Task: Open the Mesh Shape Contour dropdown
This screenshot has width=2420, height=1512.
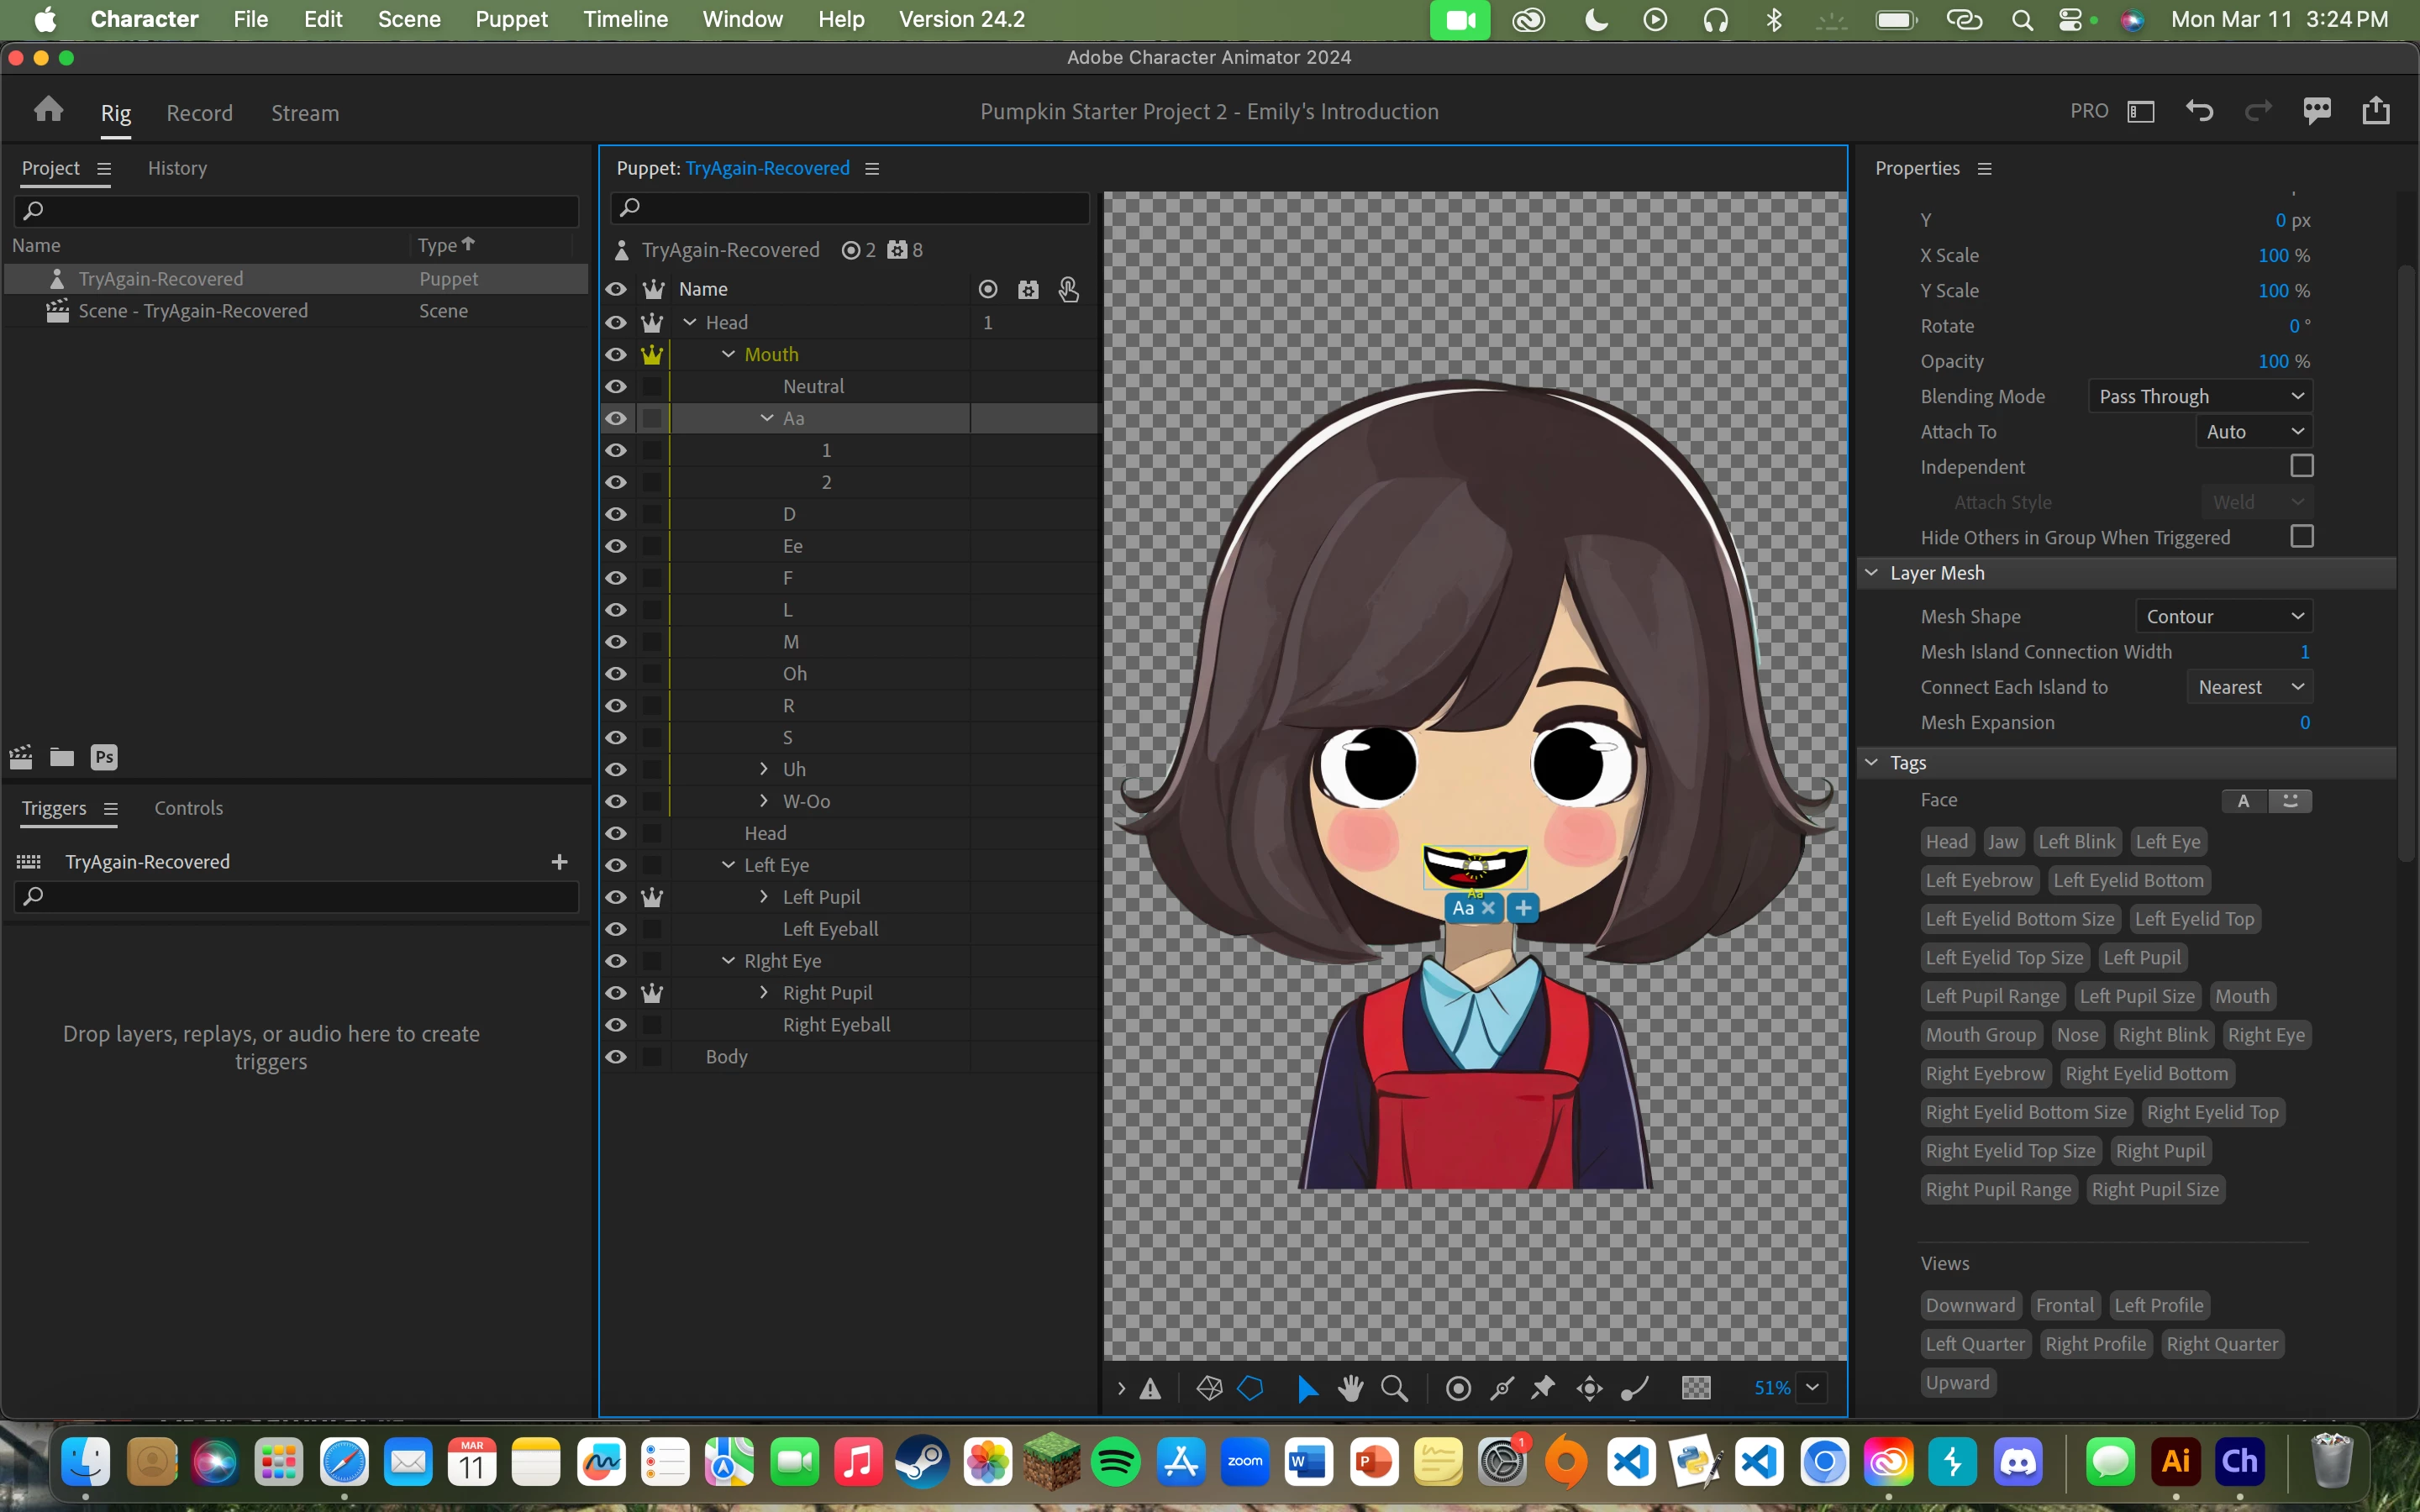Action: 2223,616
